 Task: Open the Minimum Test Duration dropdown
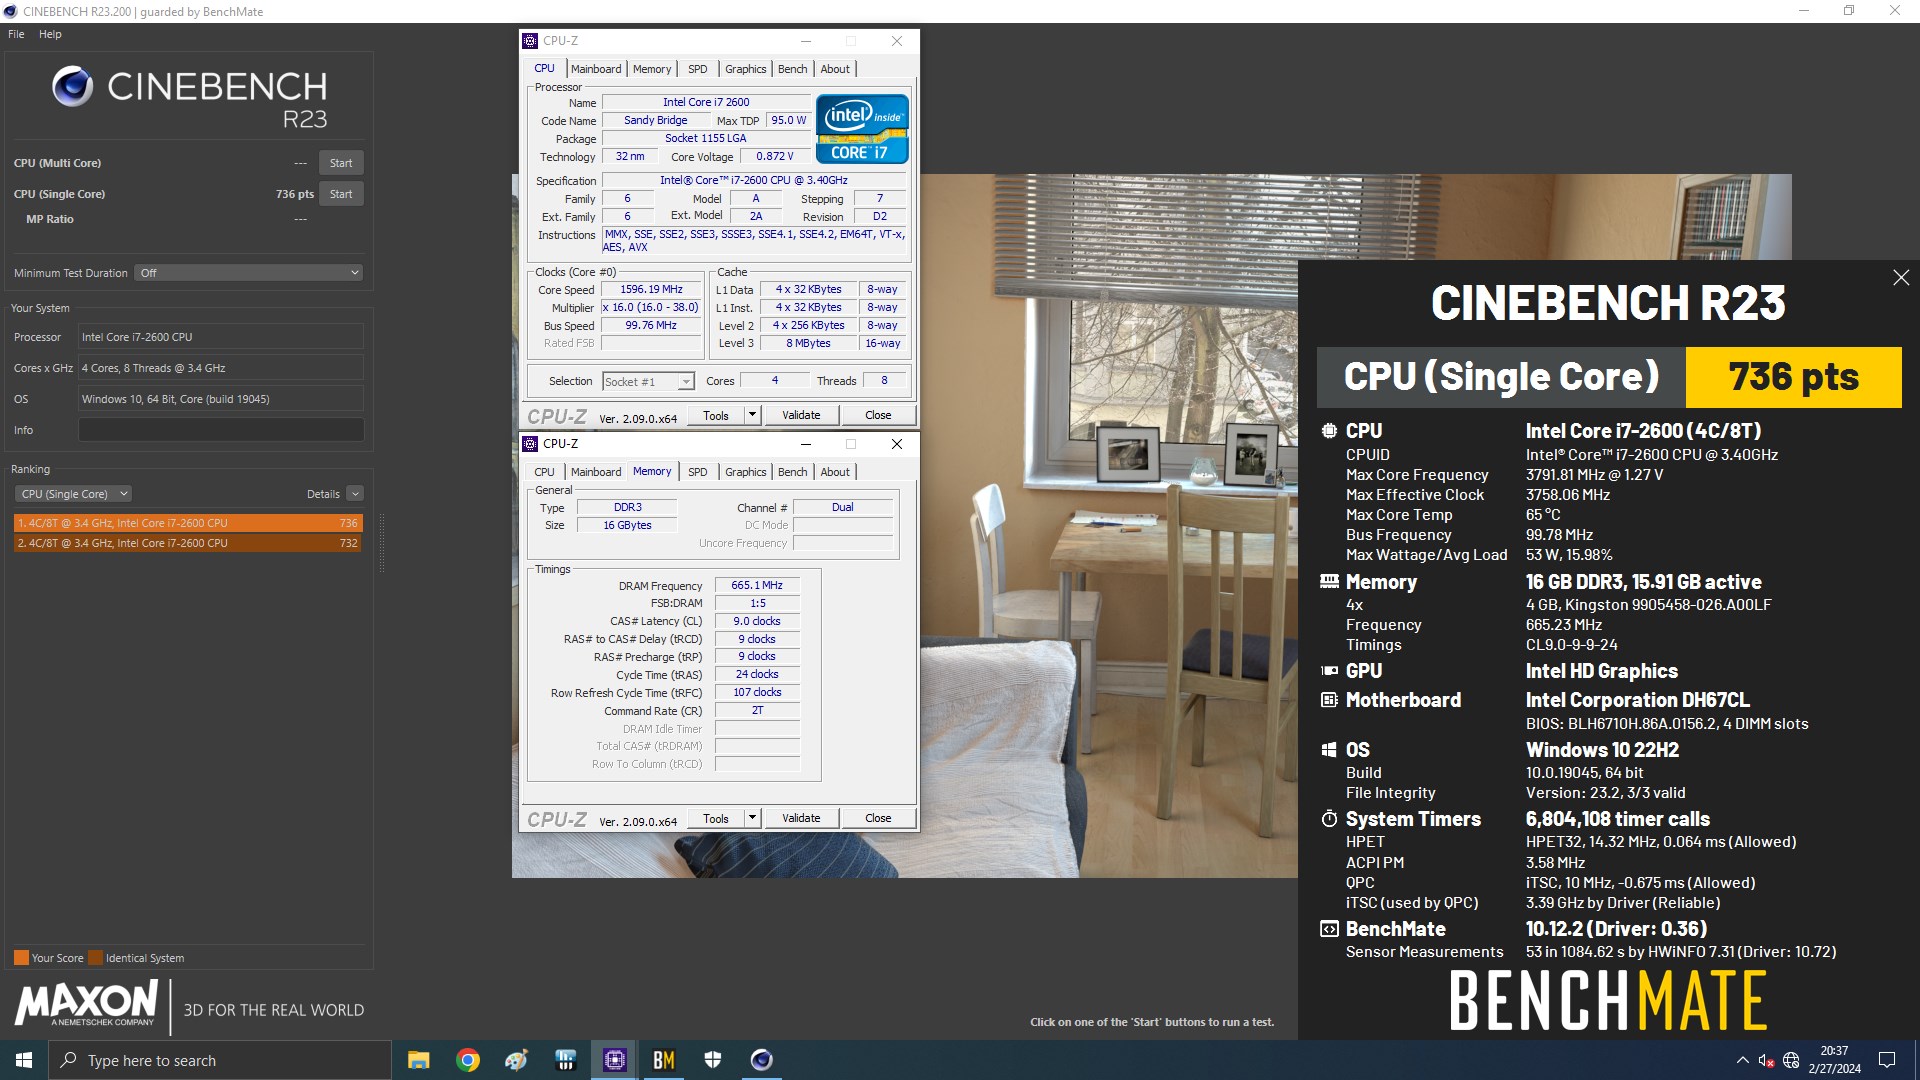(x=248, y=273)
